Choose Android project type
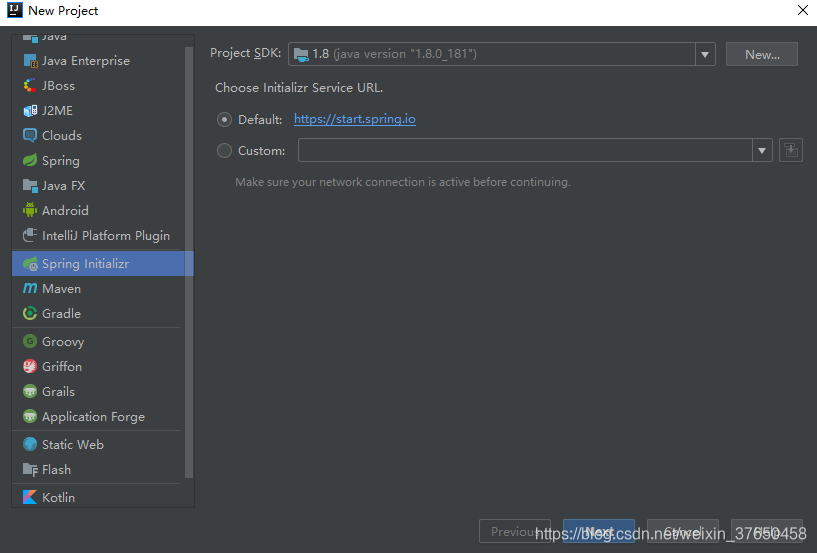 pyautogui.click(x=98, y=211)
